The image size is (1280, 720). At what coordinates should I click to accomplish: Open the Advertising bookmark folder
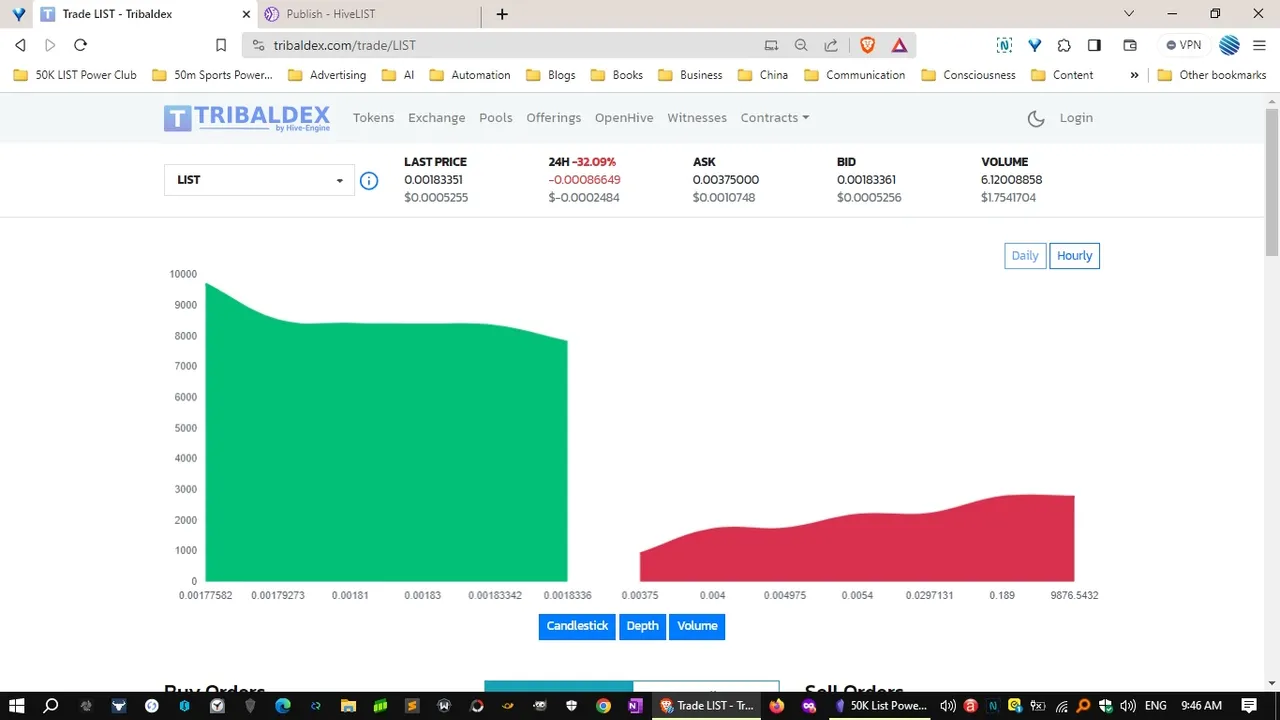click(327, 75)
